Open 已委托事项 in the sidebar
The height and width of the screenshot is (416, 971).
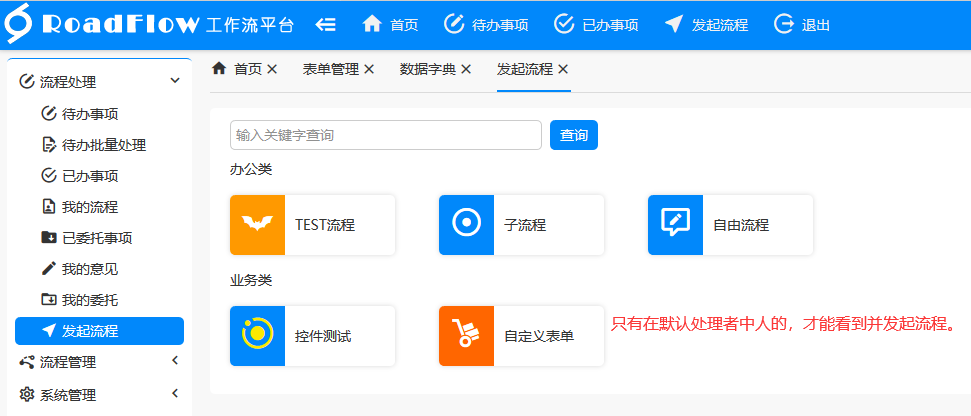(x=99, y=238)
